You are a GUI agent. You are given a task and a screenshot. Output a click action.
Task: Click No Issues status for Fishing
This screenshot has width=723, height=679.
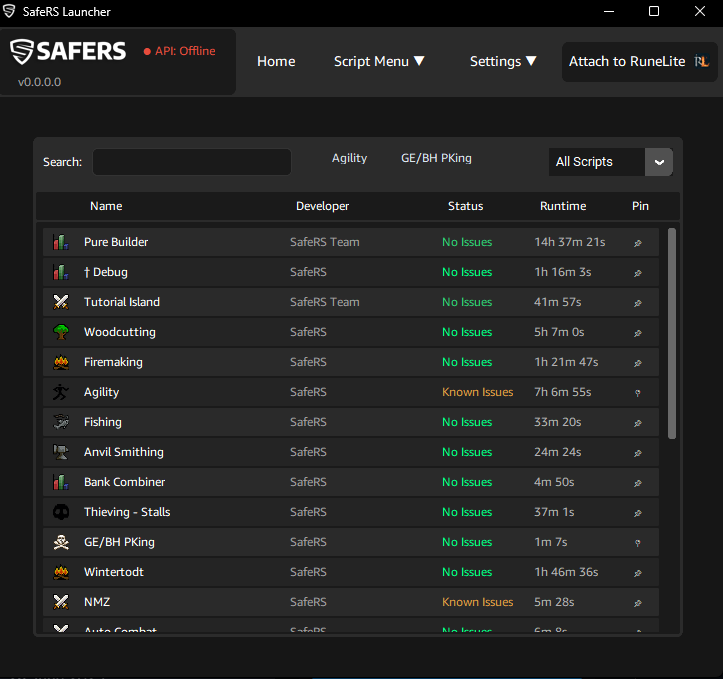467,422
